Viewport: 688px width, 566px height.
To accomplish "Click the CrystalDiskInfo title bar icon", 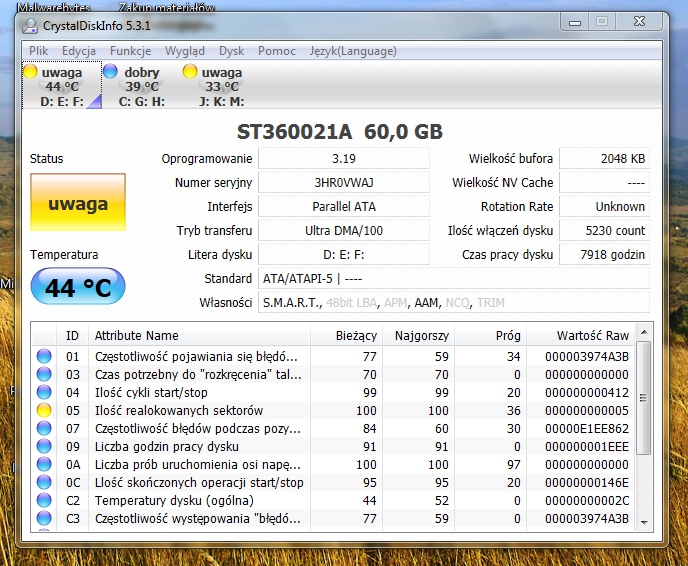I will pyautogui.click(x=30, y=26).
